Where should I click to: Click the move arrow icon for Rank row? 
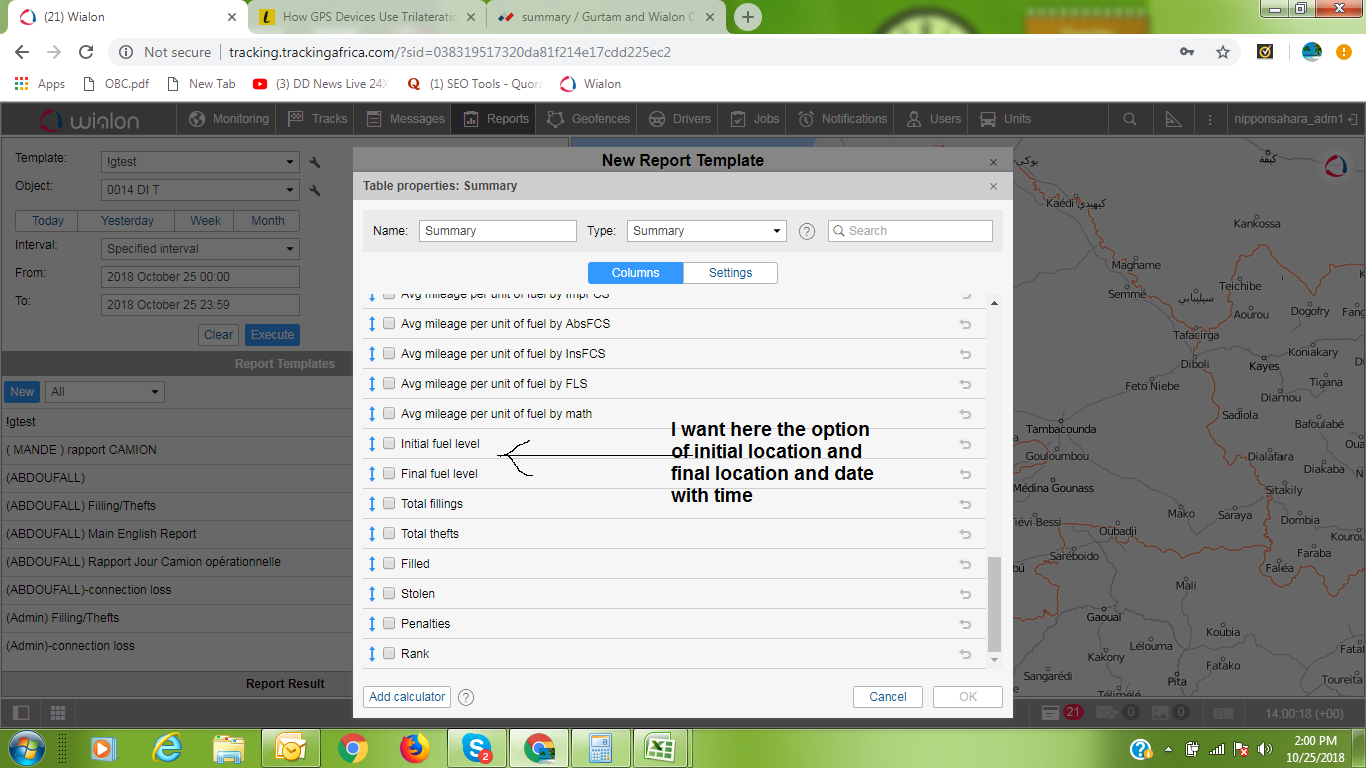pos(372,654)
